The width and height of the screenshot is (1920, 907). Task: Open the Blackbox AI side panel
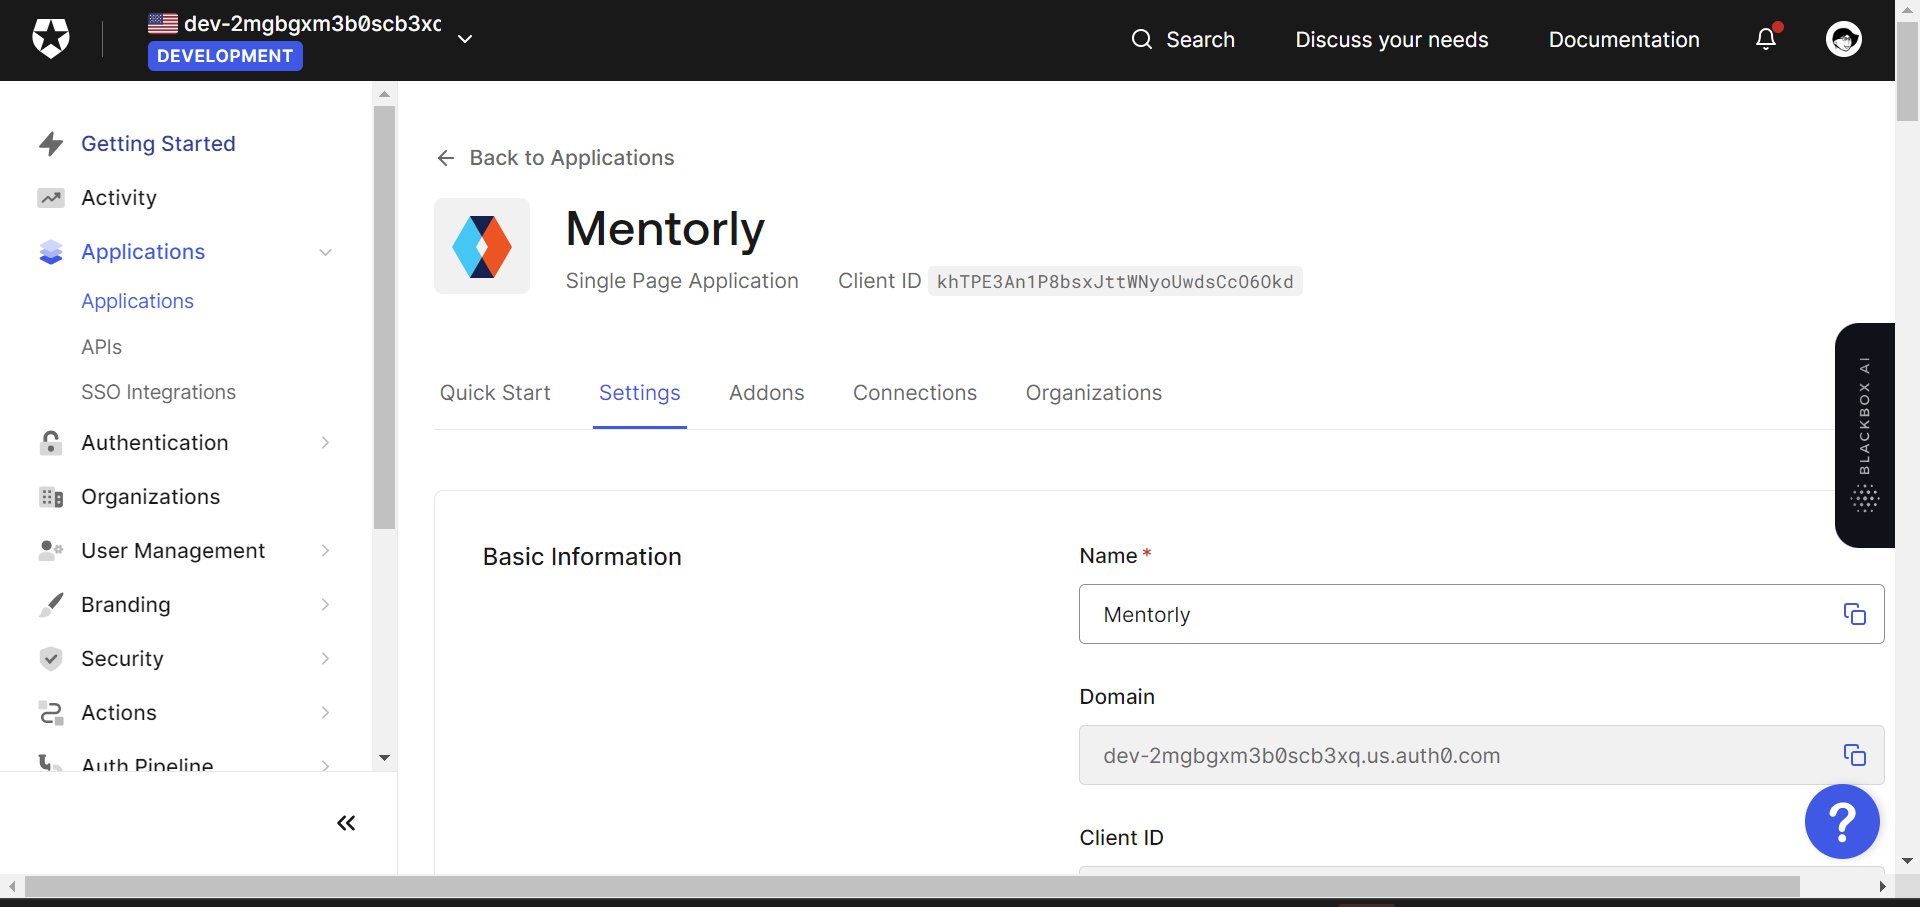(x=1864, y=435)
